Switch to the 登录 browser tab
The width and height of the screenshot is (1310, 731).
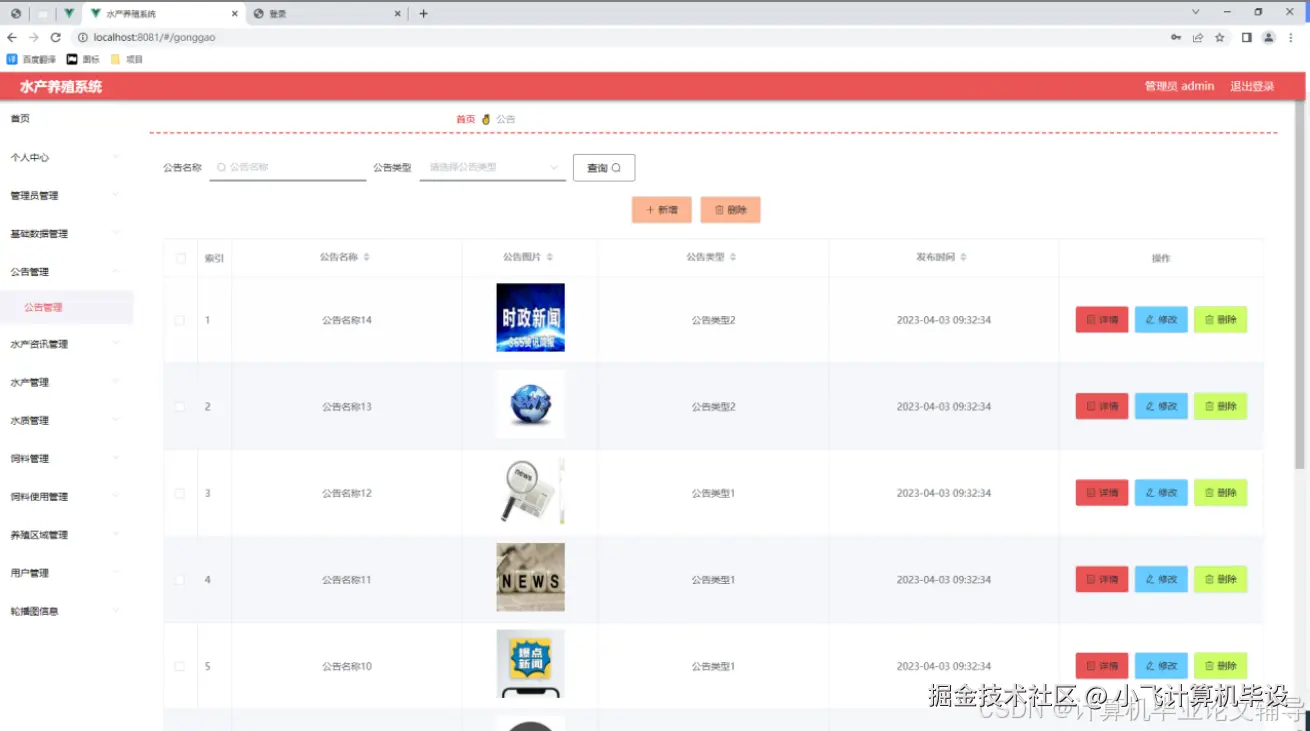pos(325,14)
